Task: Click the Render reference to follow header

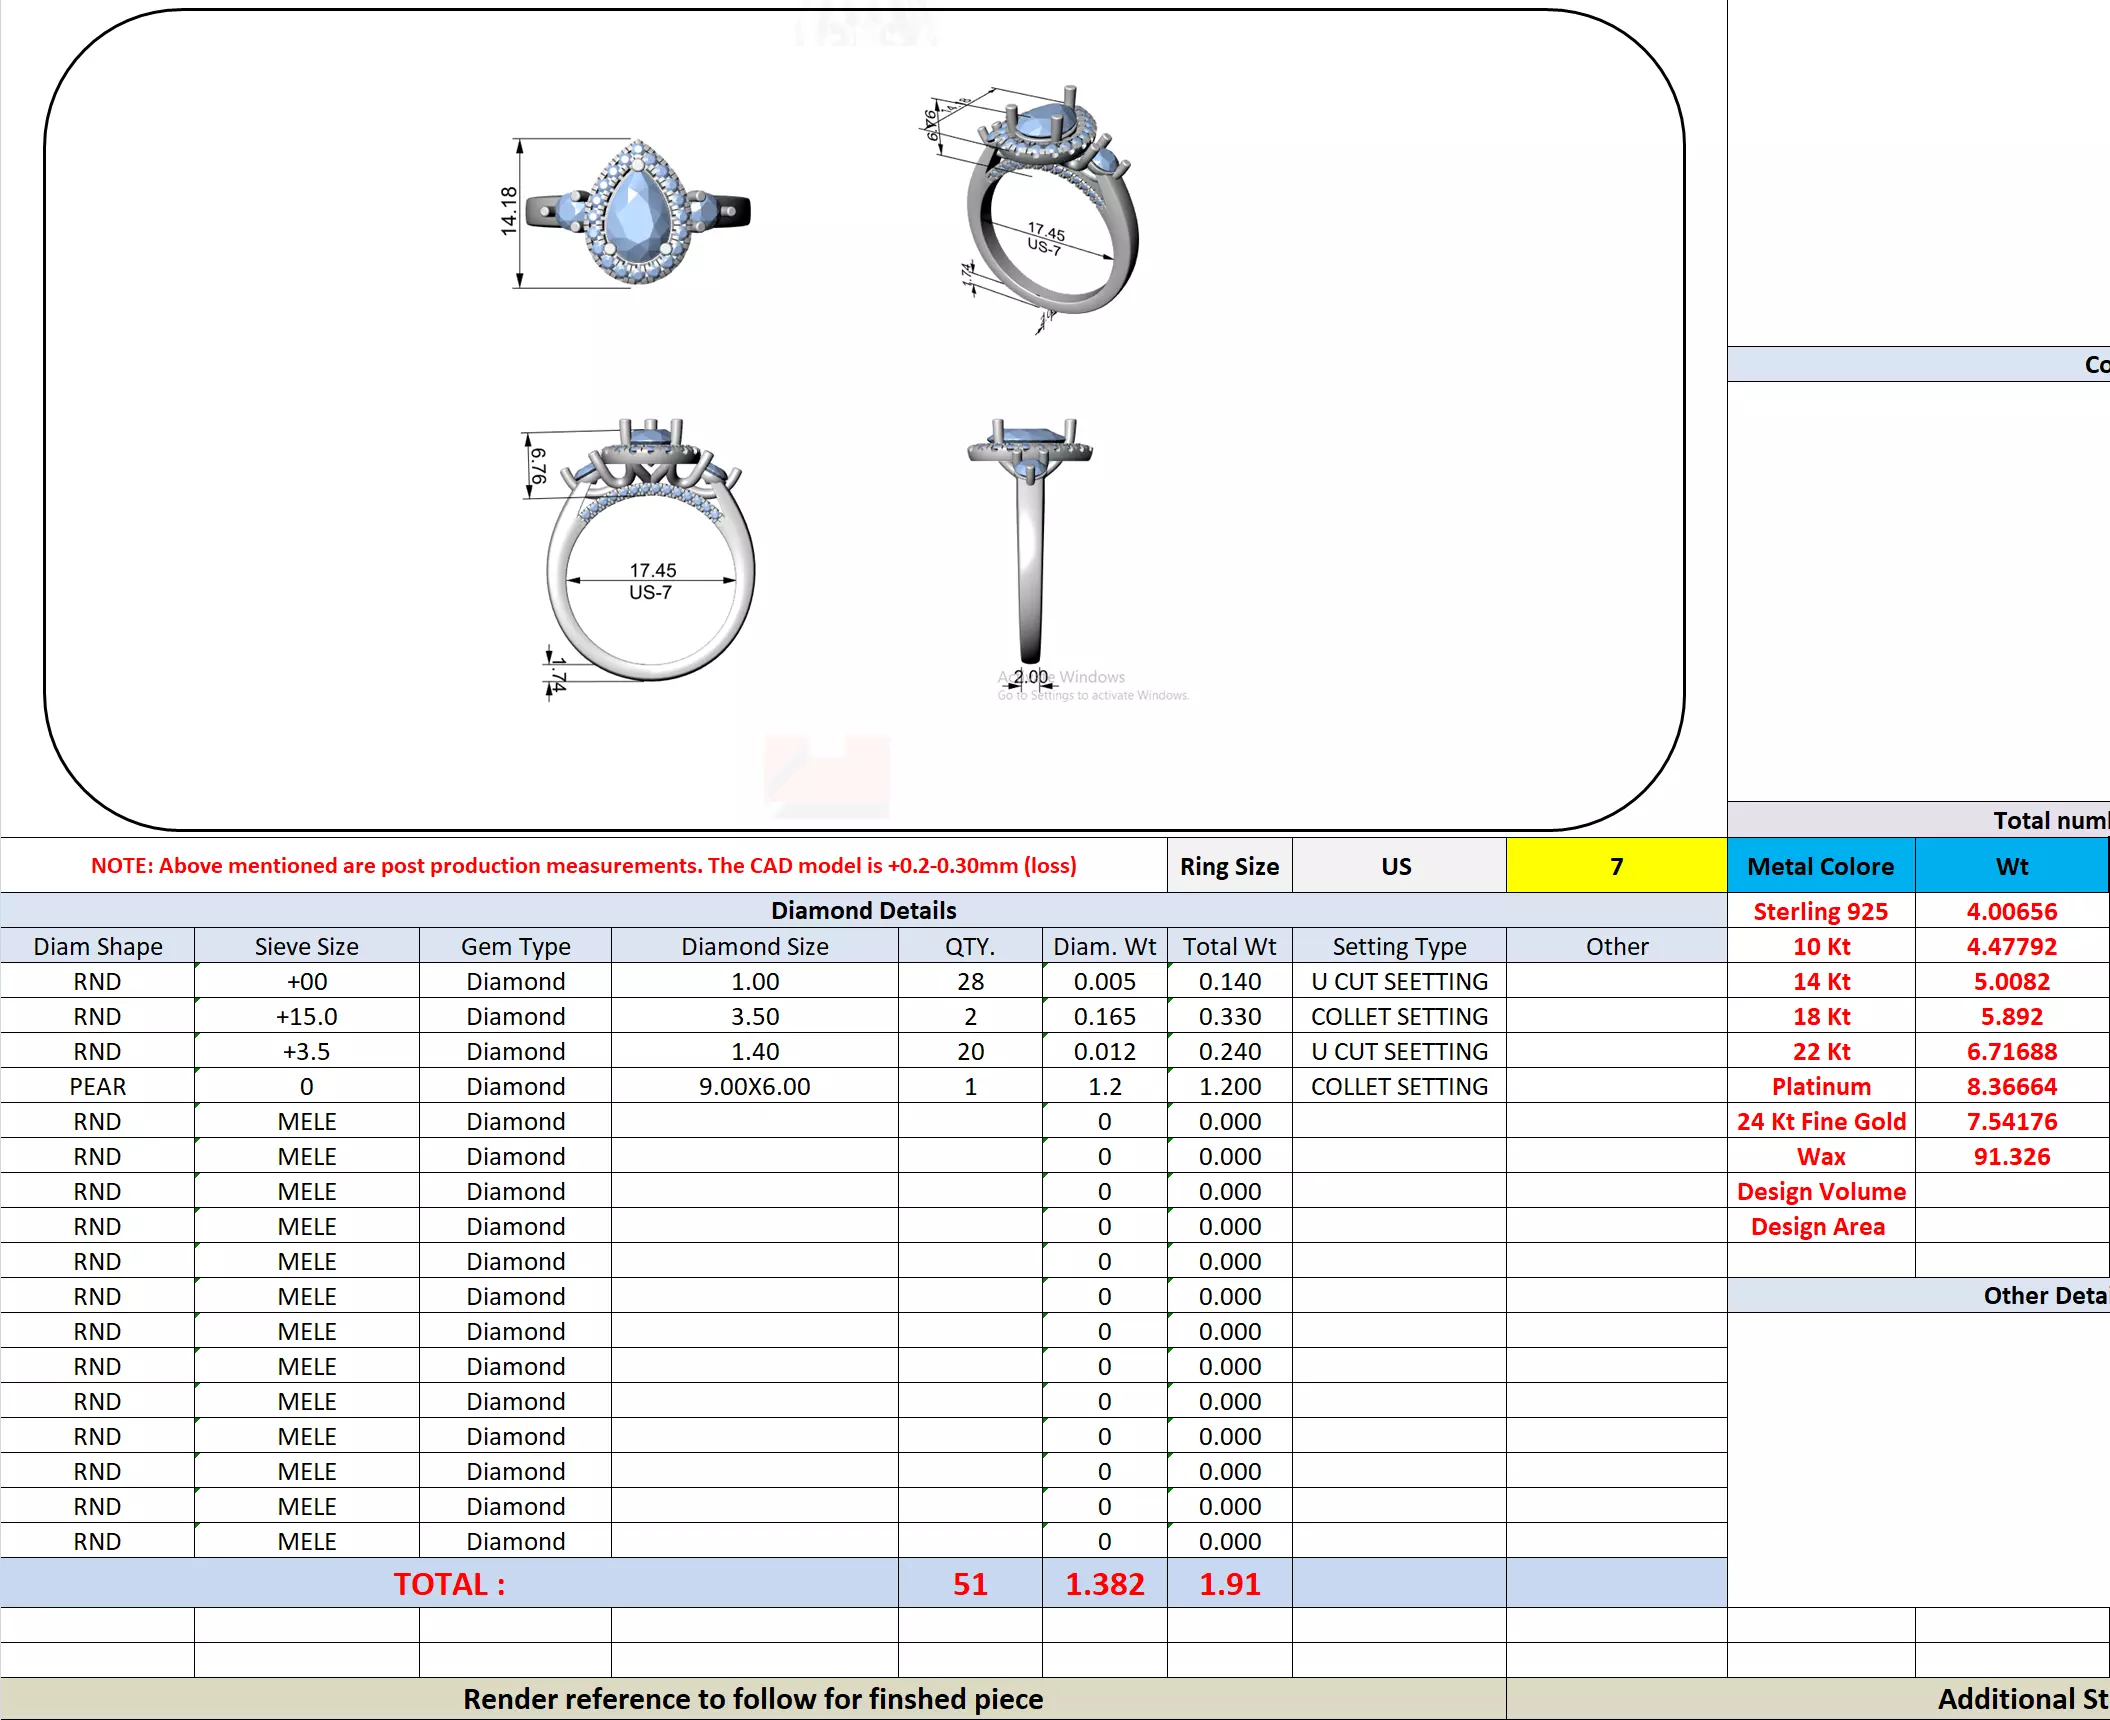Action: point(752,1699)
